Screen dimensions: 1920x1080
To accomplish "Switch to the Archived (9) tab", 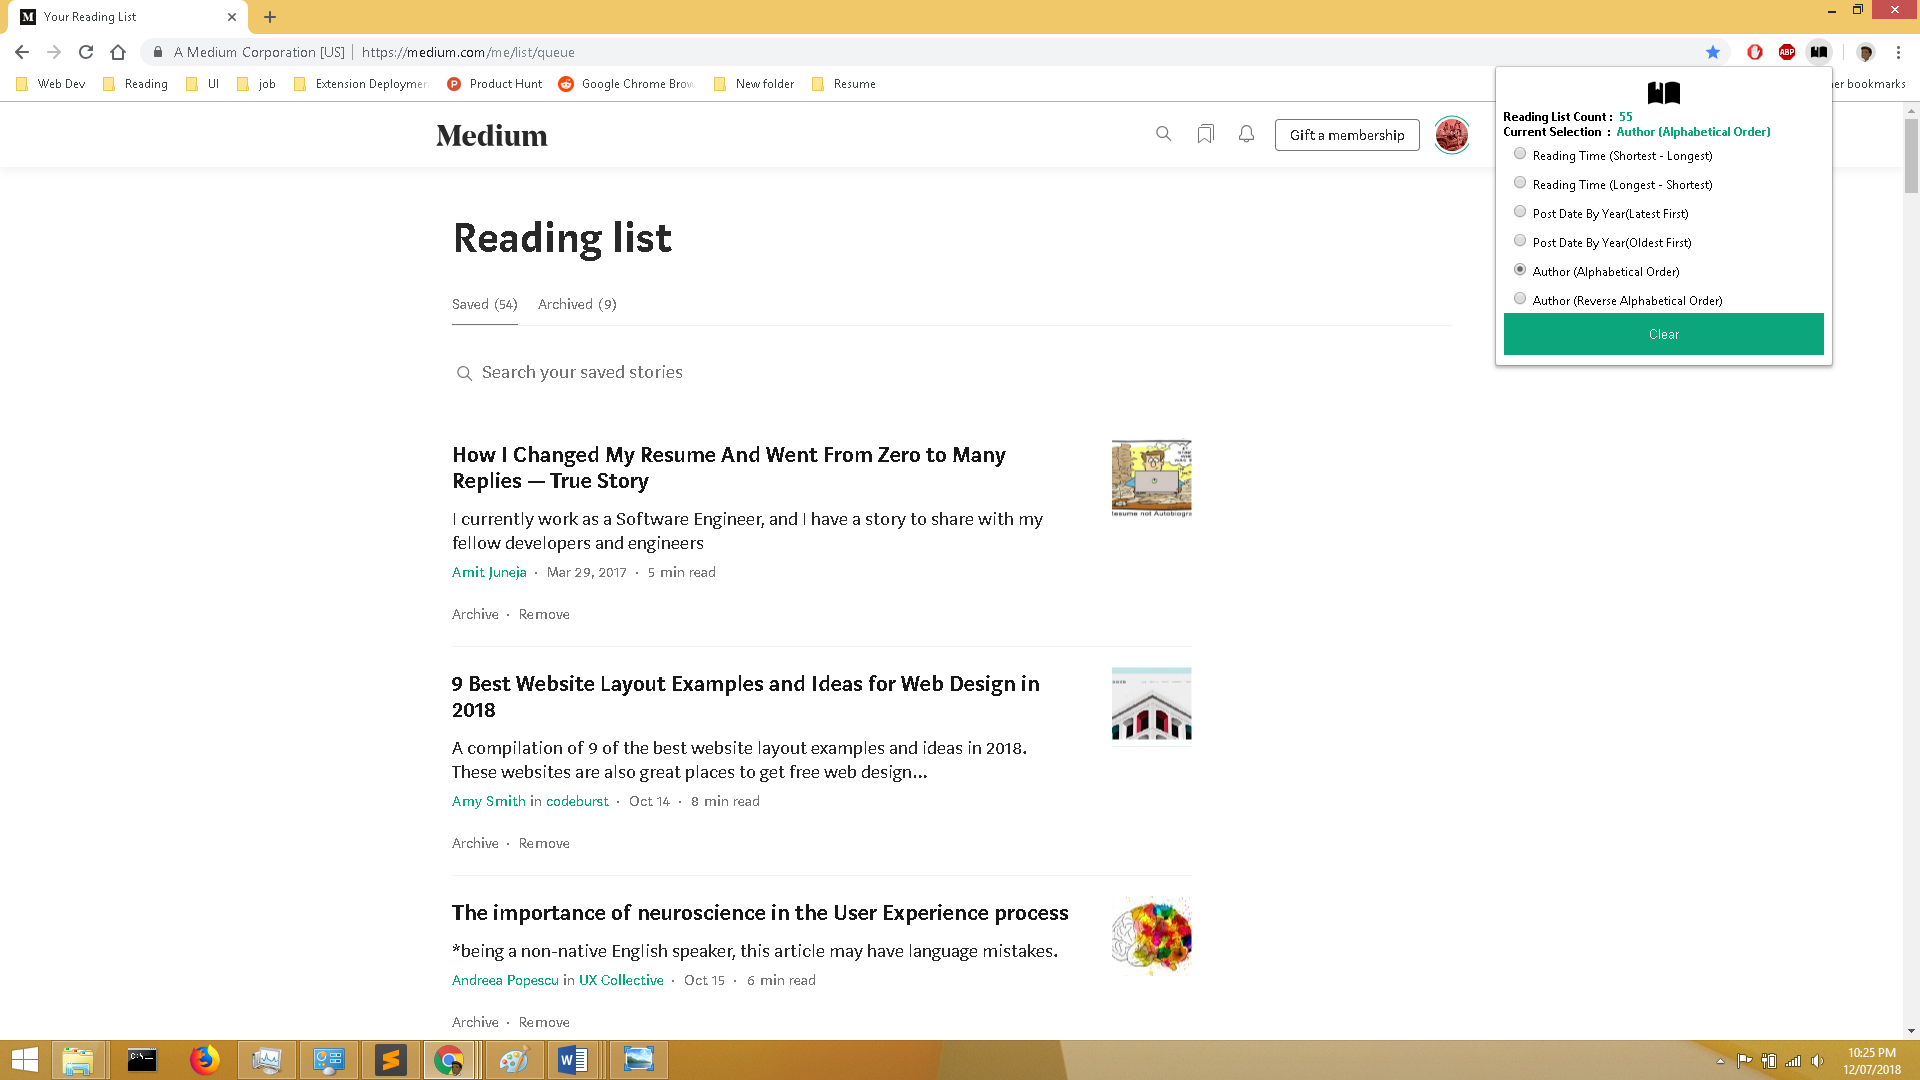I will pyautogui.click(x=577, y=304).
